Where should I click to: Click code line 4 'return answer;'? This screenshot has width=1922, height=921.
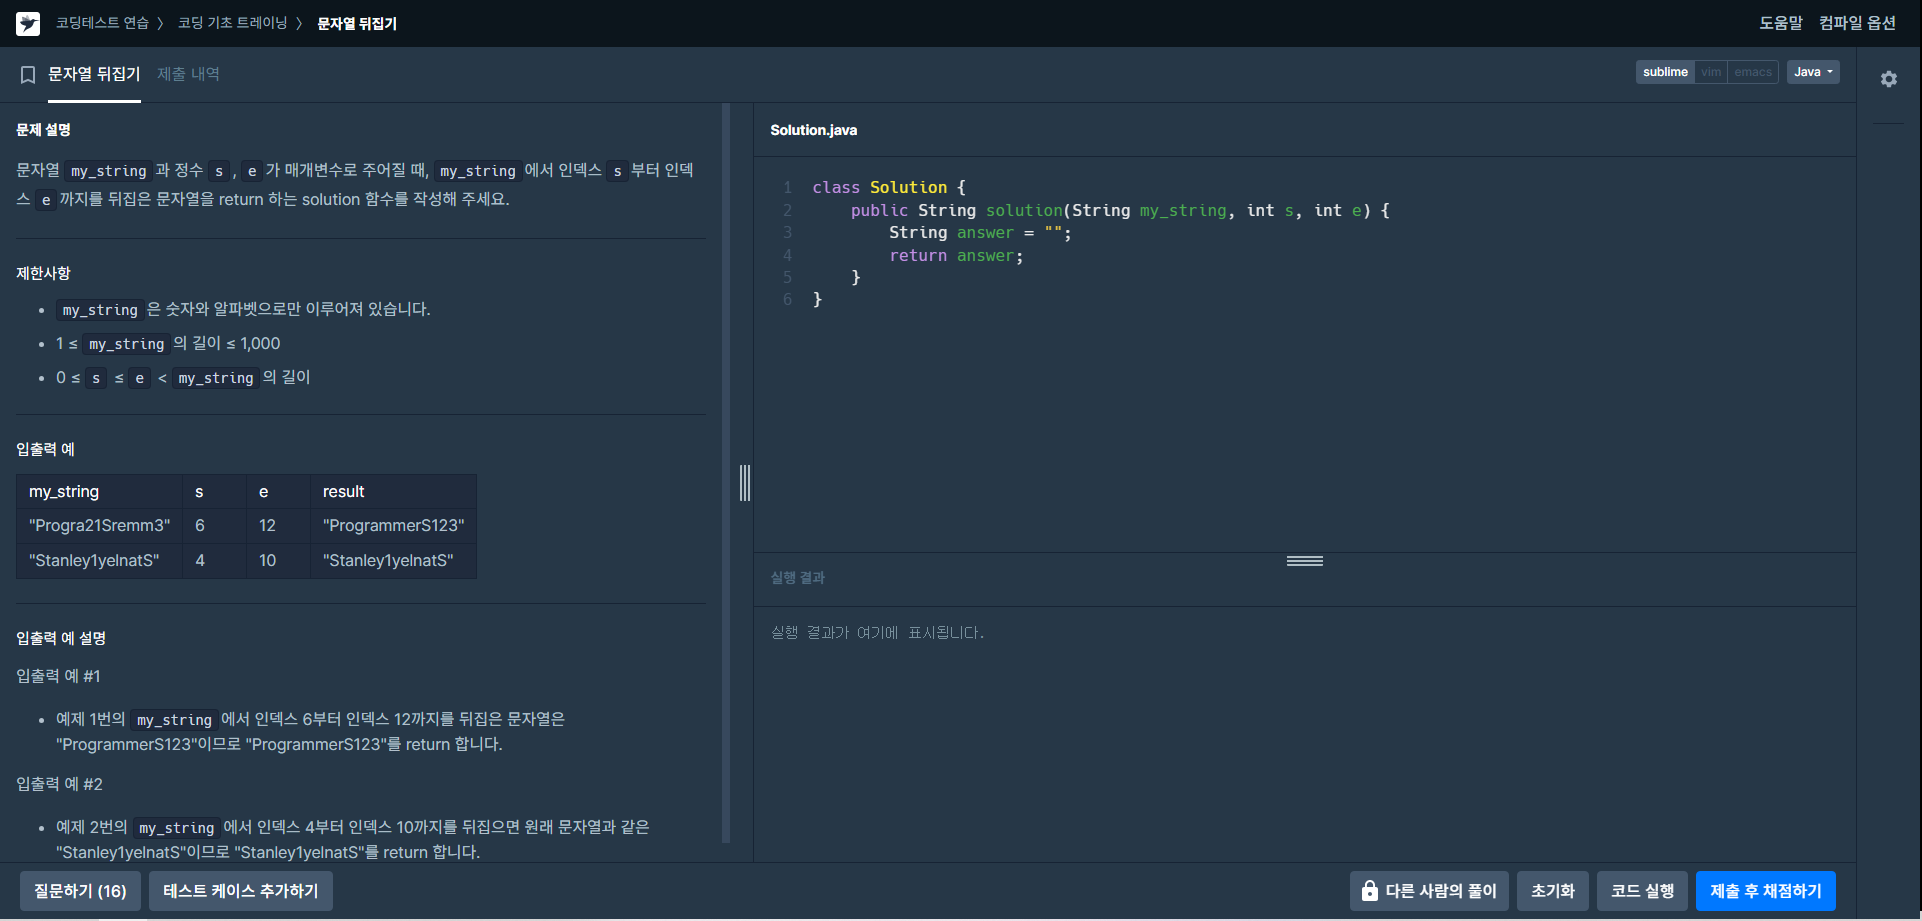point(956,256)
